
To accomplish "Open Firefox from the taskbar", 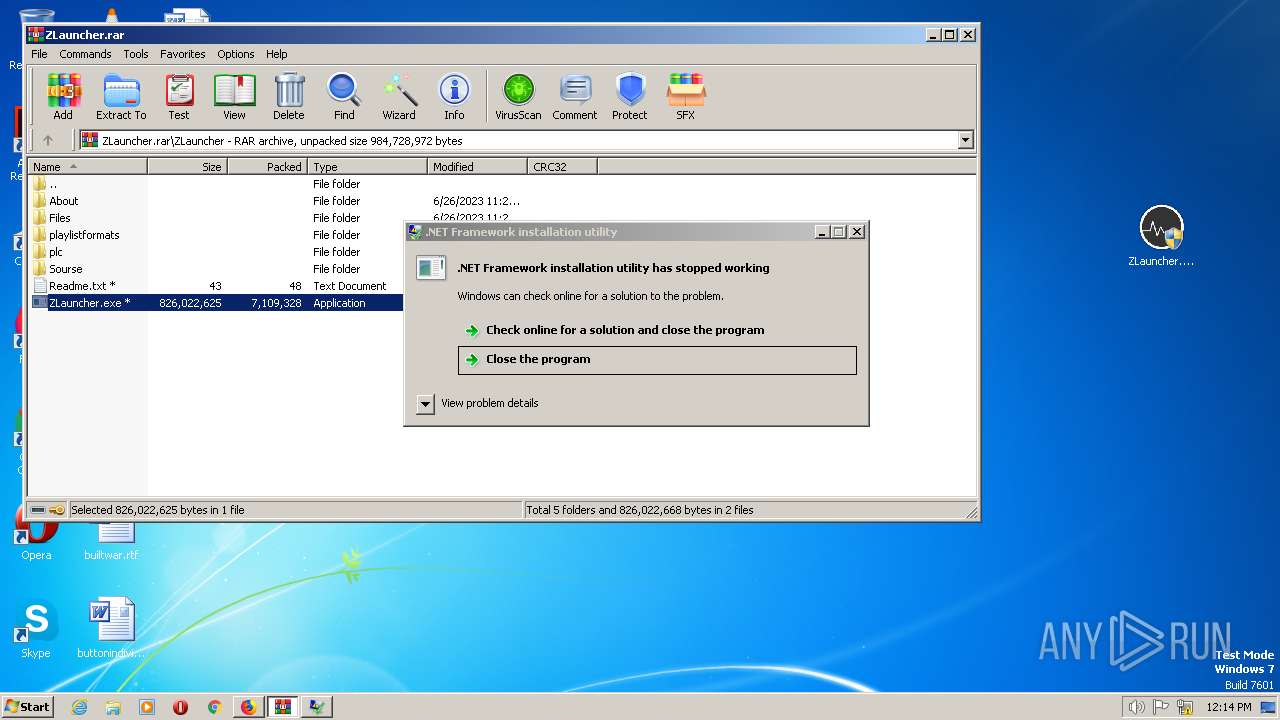I will point(248,707).
